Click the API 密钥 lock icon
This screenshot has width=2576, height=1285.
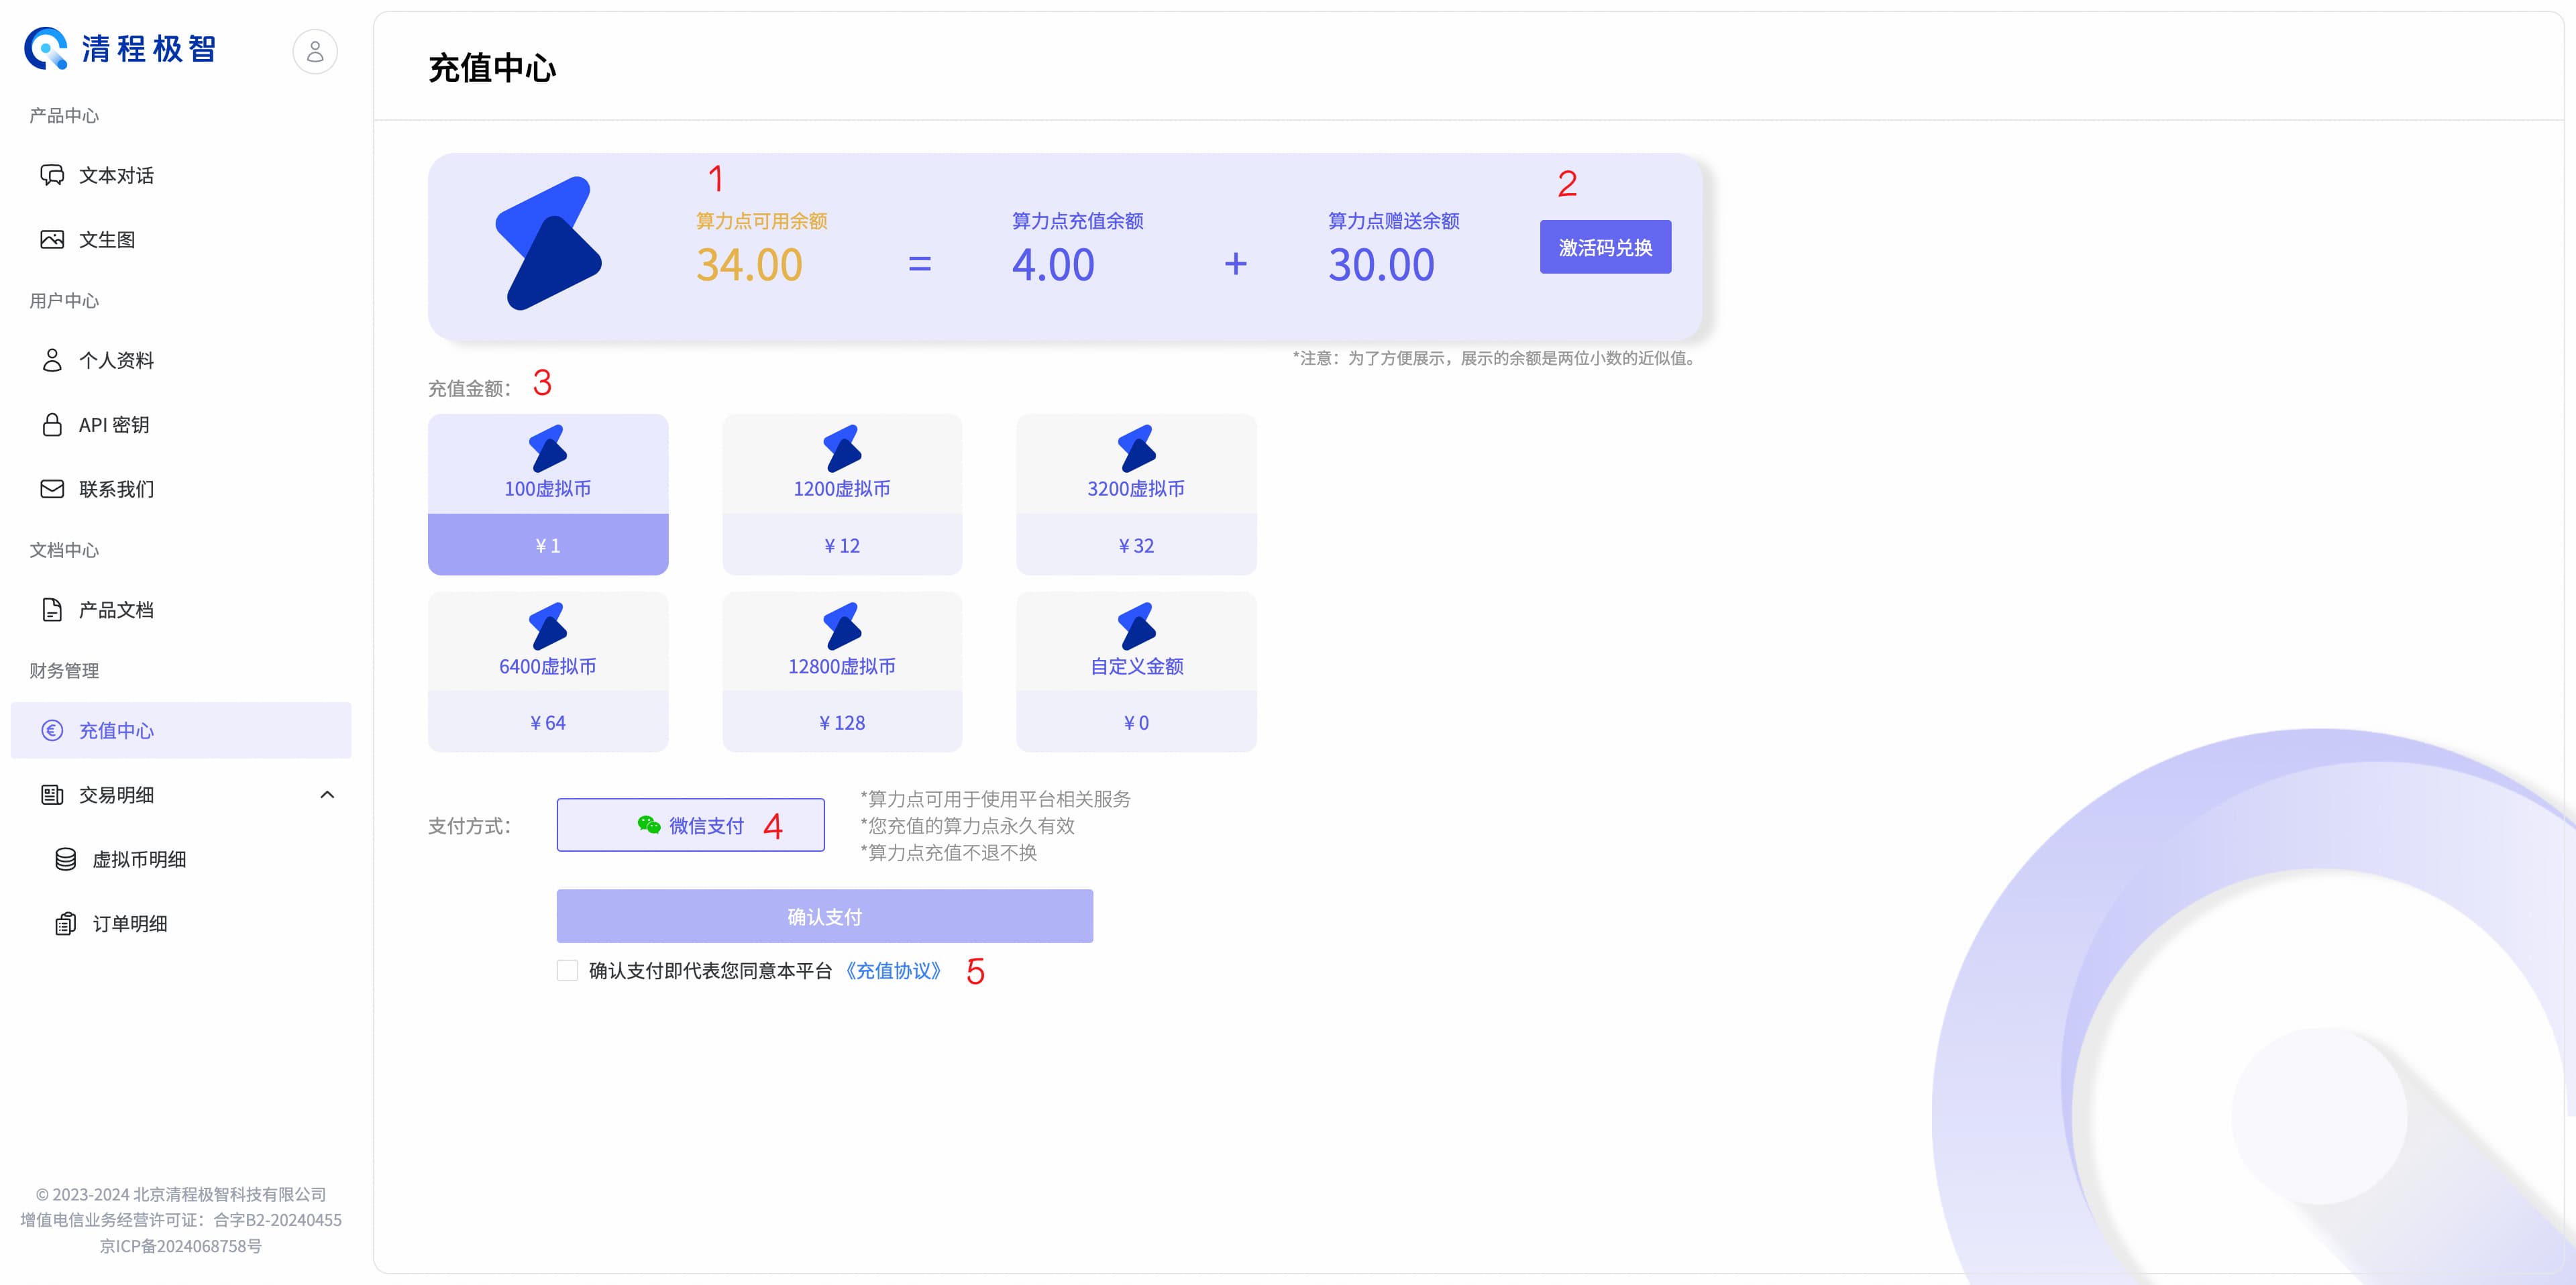pos(52,425)
